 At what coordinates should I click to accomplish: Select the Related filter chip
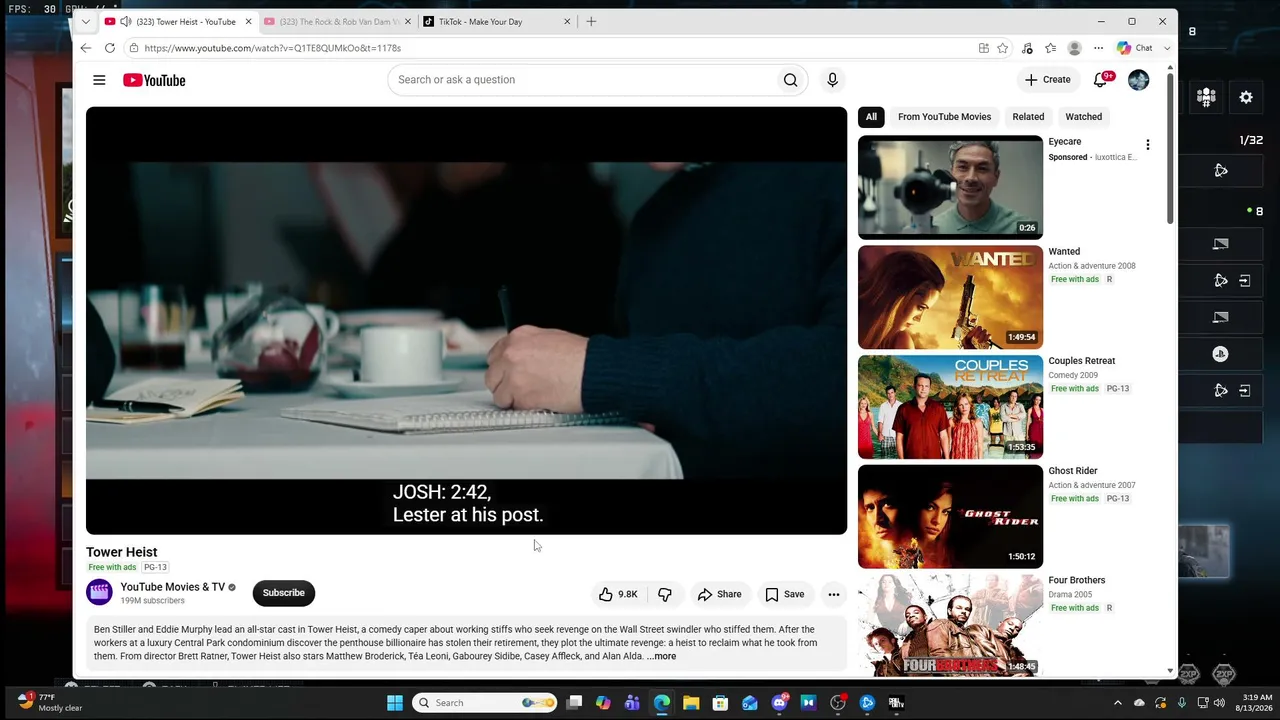point(1028,117)
